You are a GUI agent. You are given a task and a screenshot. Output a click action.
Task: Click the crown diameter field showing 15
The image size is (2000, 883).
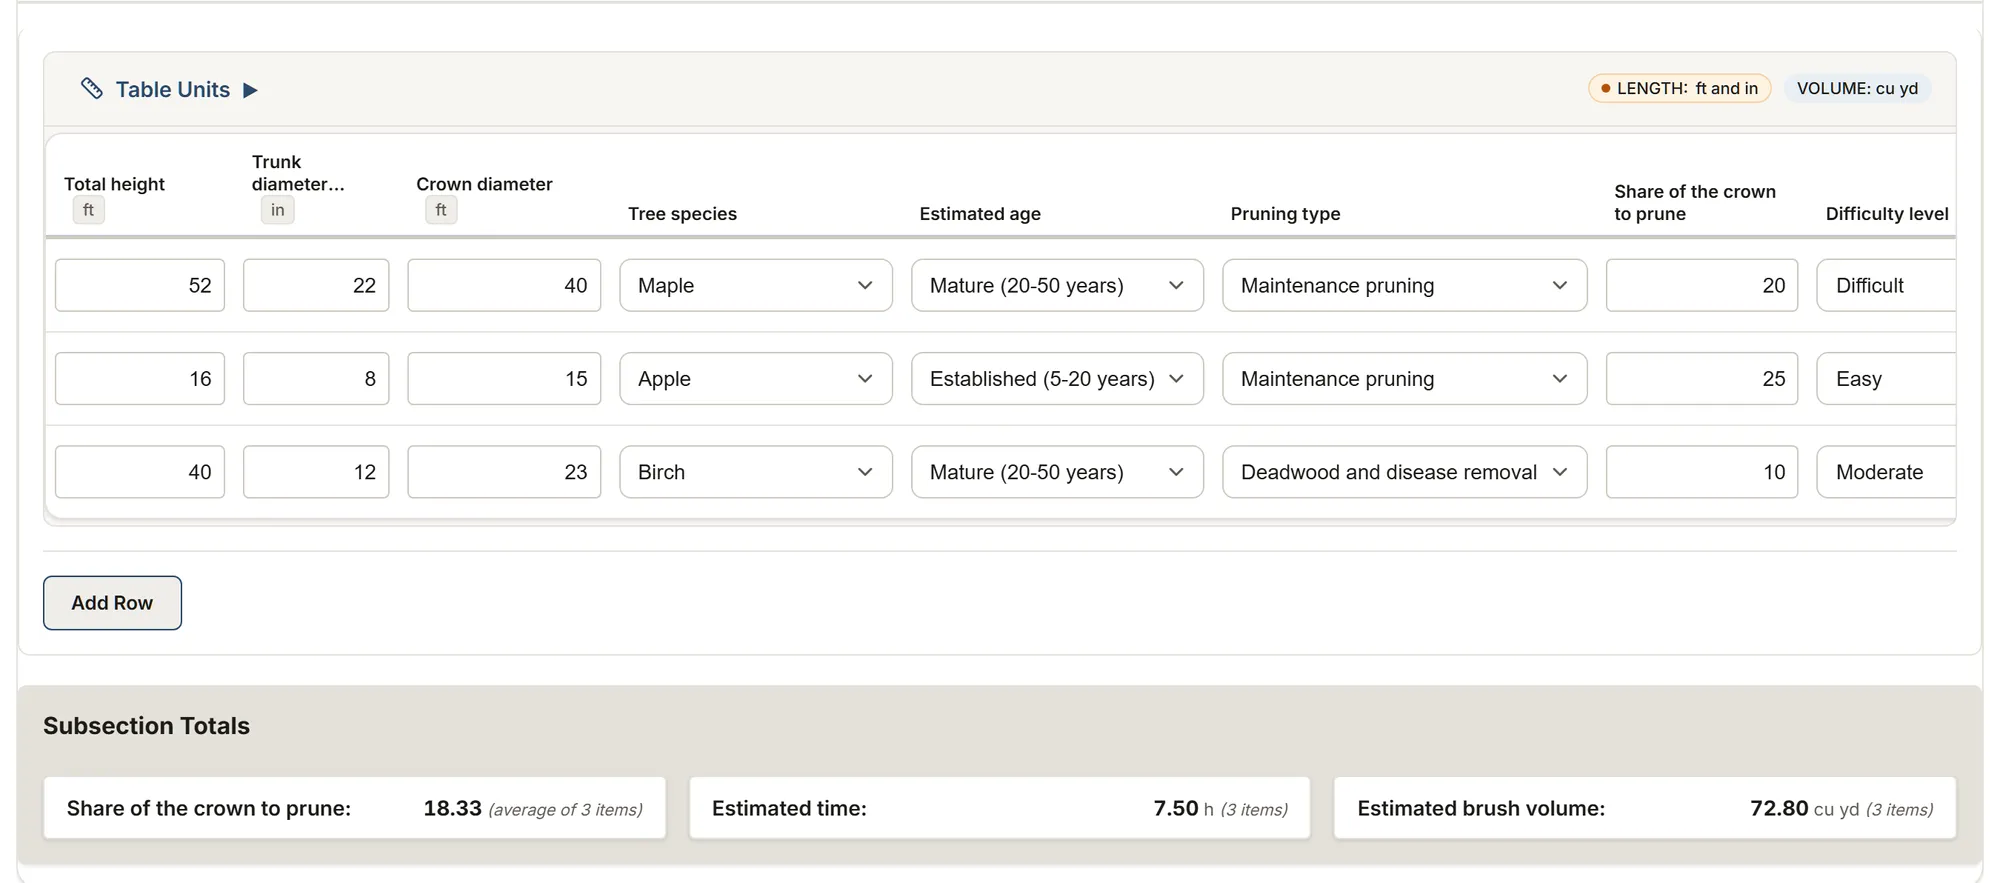point(504,379)
